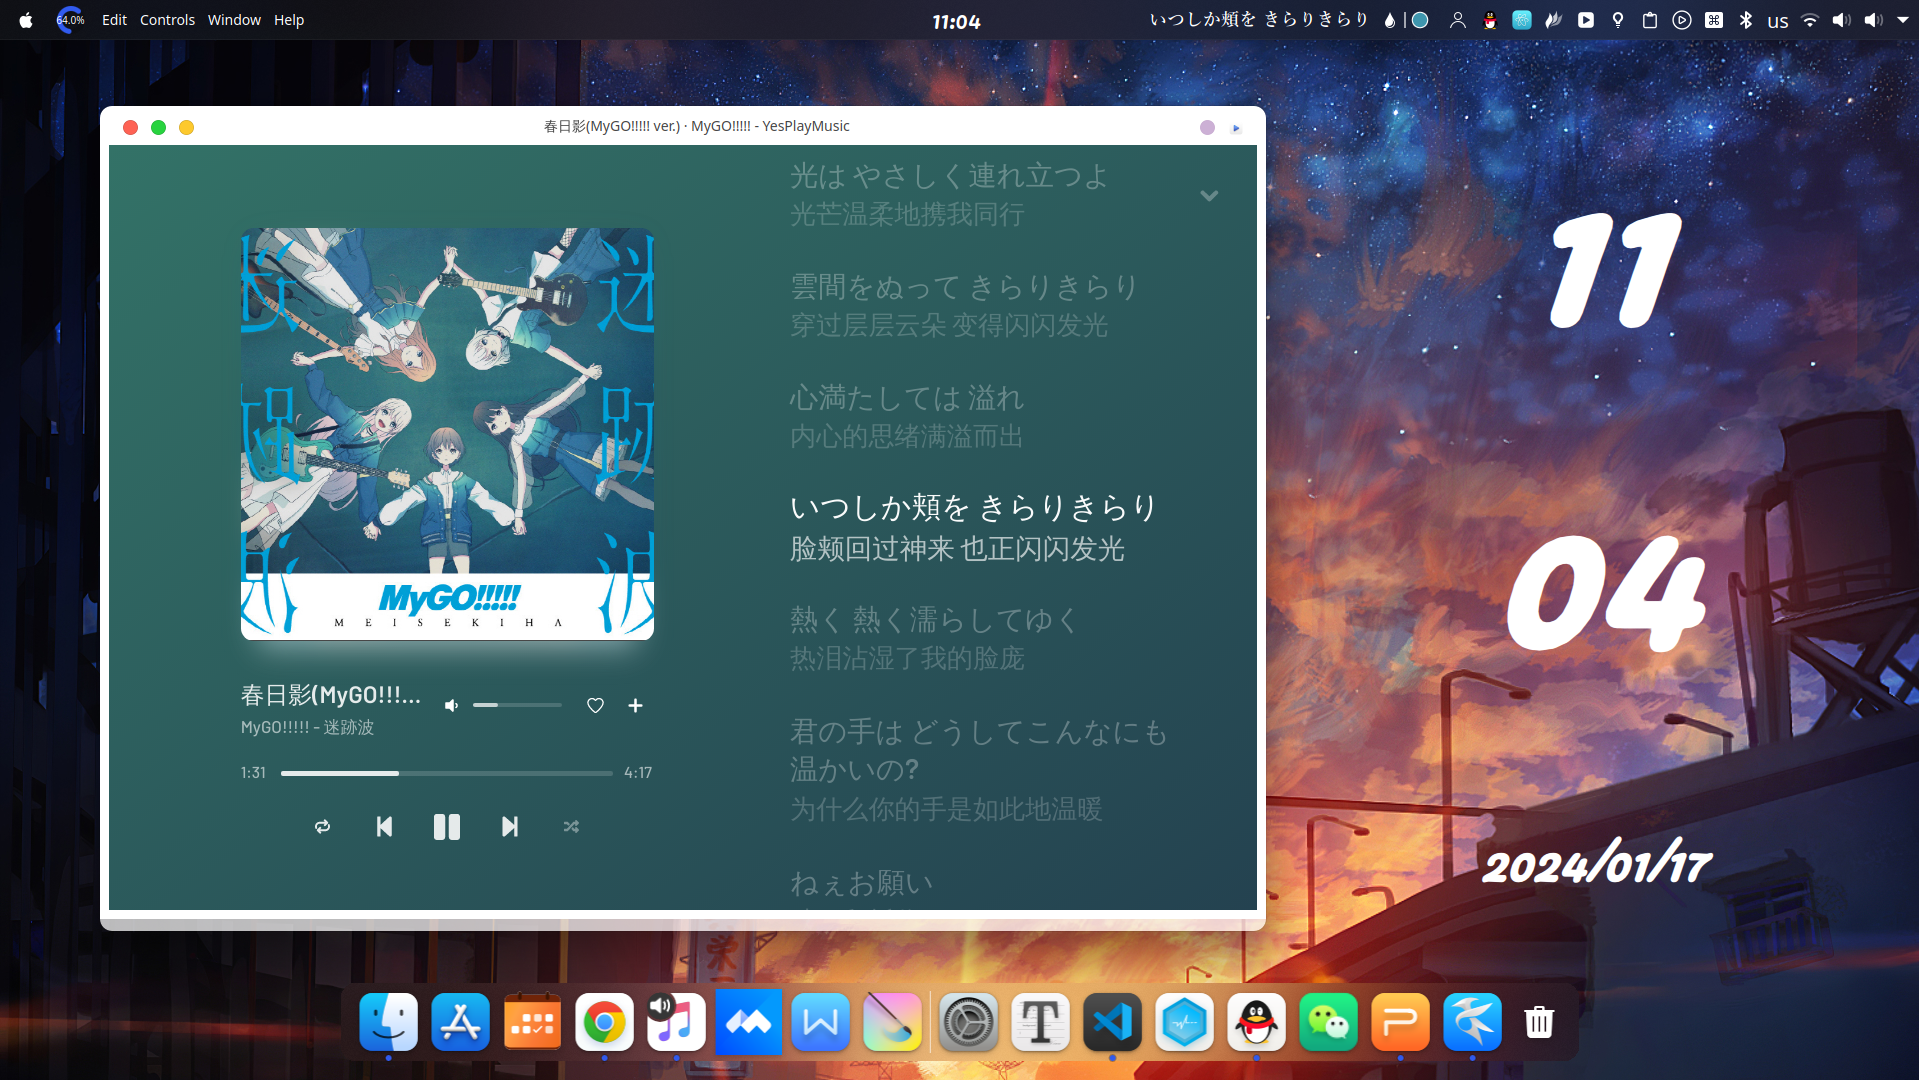Screen dimensions: 1919x1080
Task: Open the Trash in dock
Action: pyautogui.click(x=1539, y=1022)
